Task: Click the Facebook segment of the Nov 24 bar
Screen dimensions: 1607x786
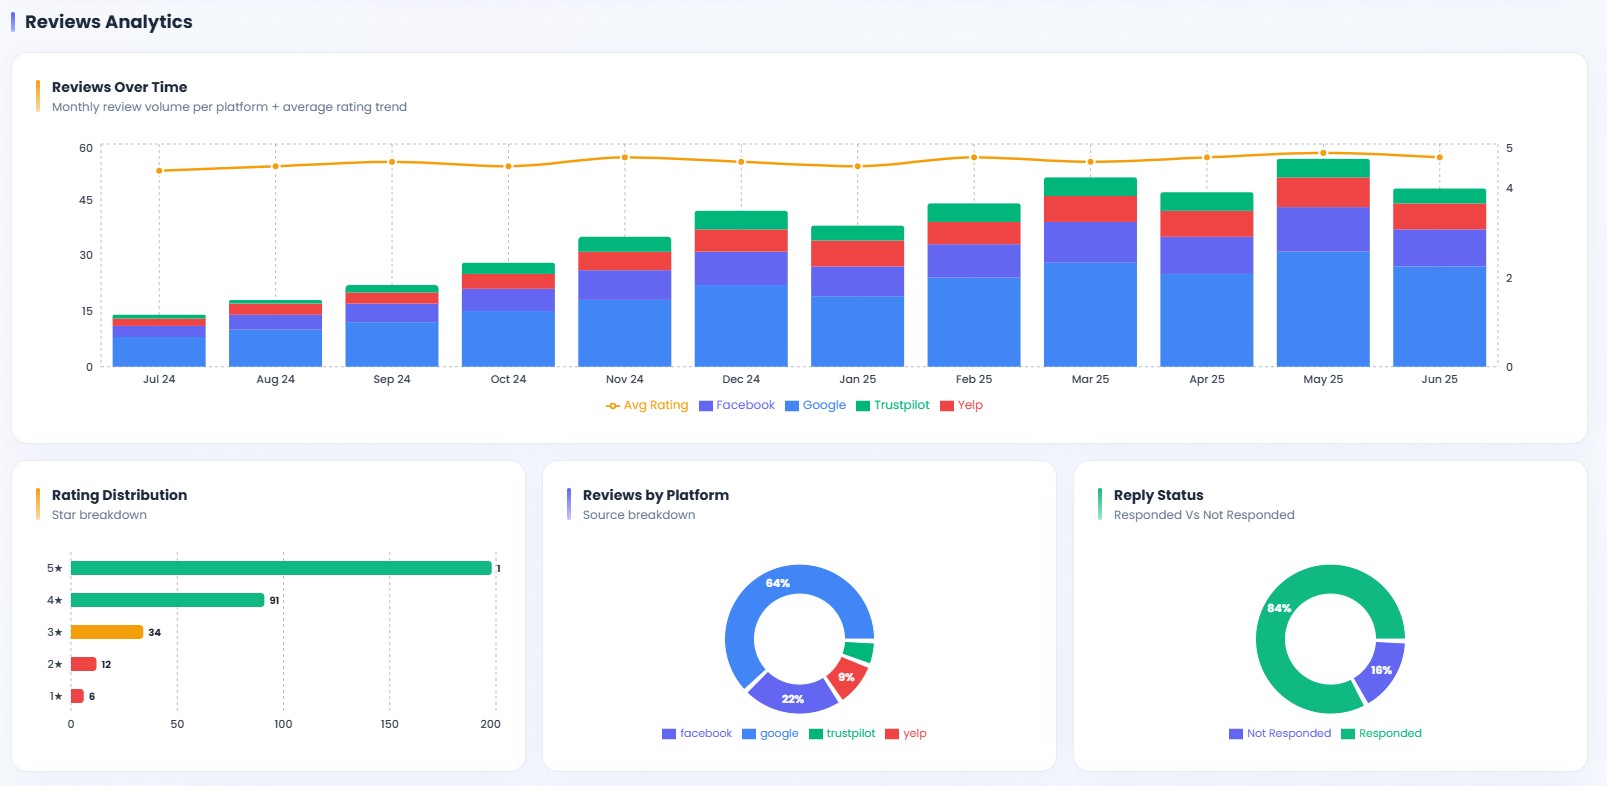Action: [625, 285]
